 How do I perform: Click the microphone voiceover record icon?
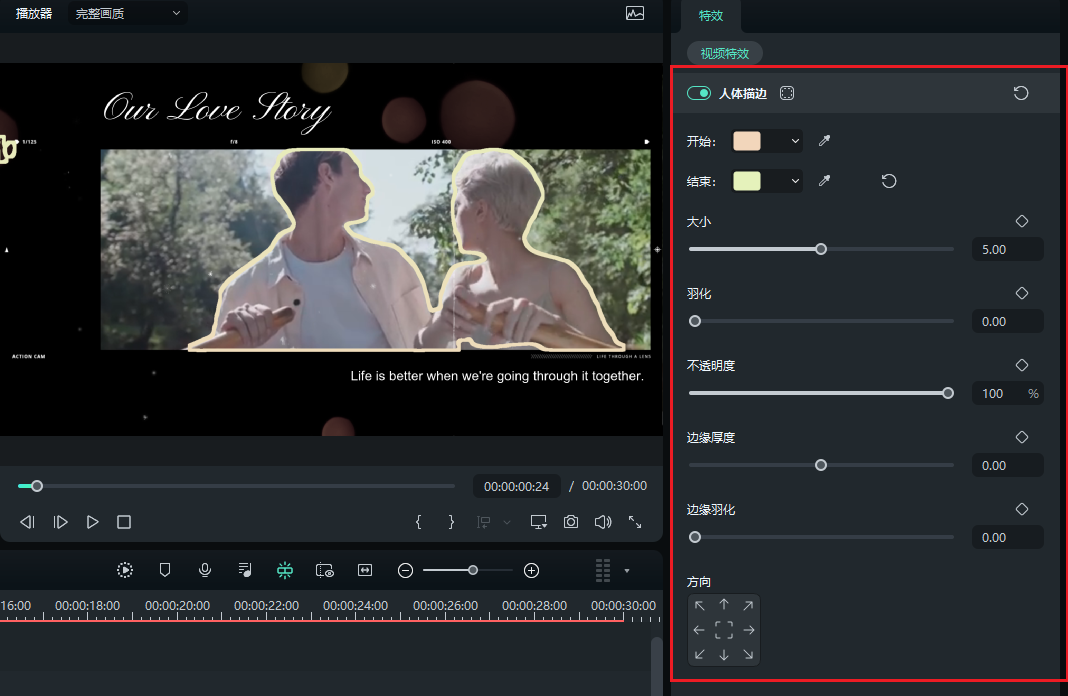[205, 570]
